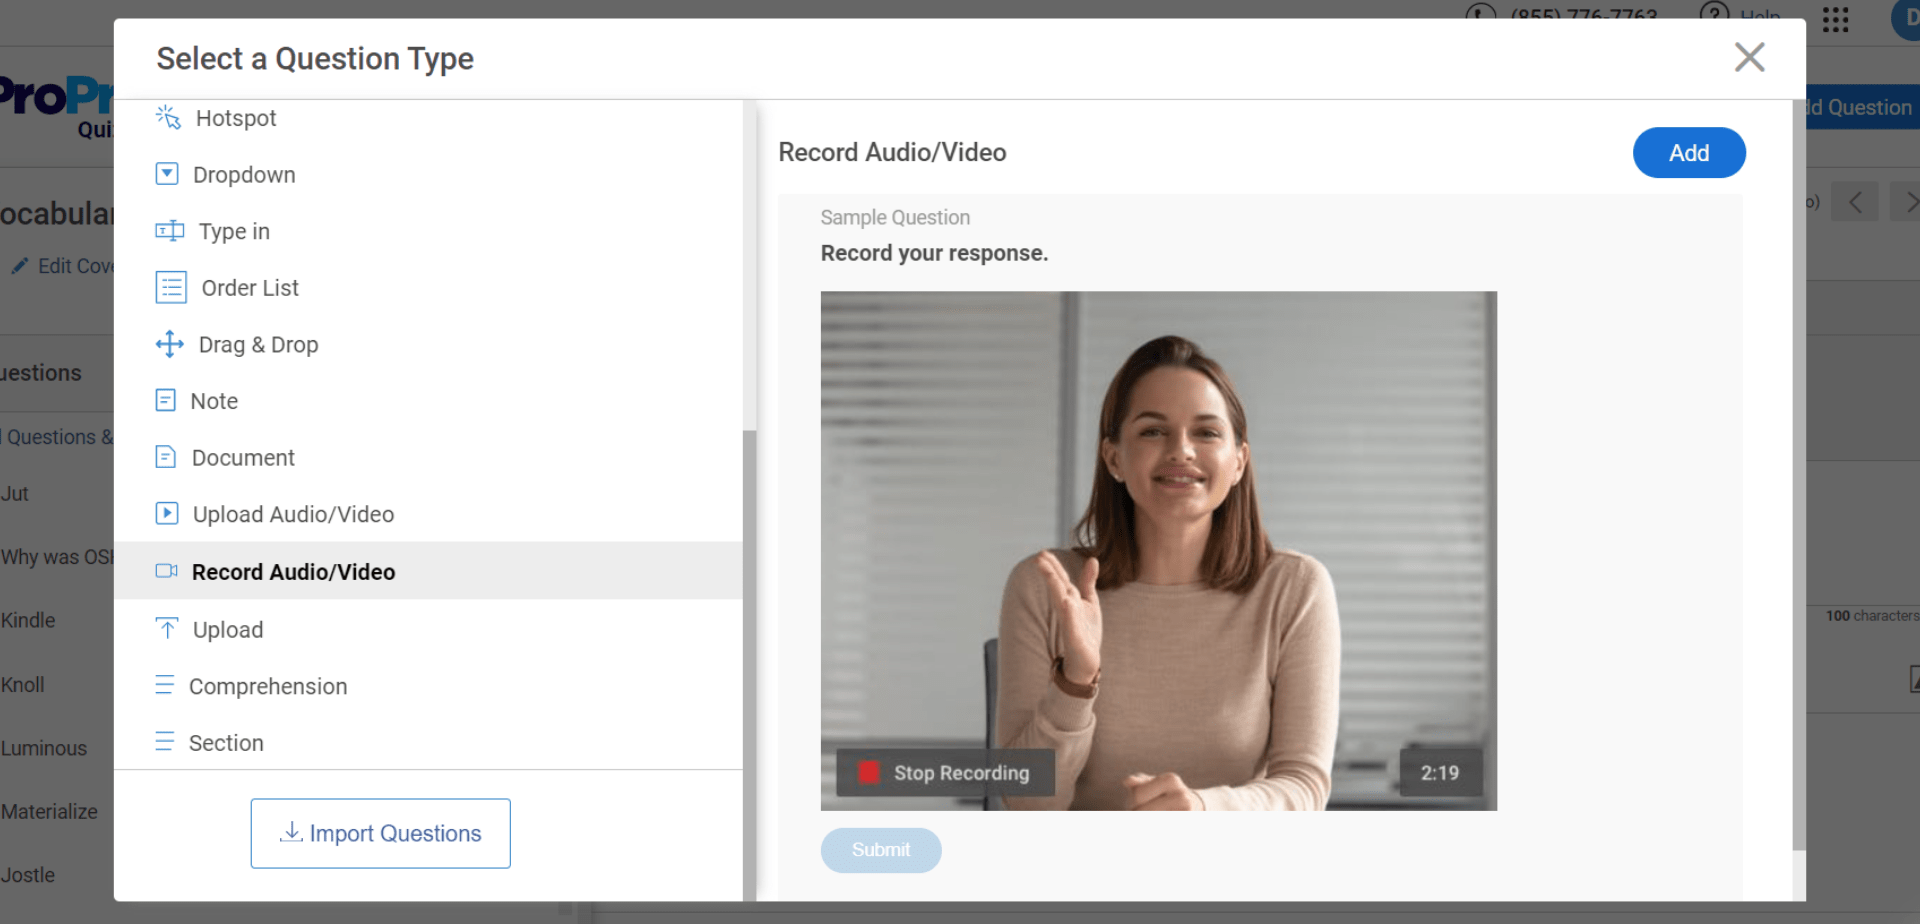Select the Drag & Drop icon
The height and width of the screenshot is (924, 1920).
[169, 344]
